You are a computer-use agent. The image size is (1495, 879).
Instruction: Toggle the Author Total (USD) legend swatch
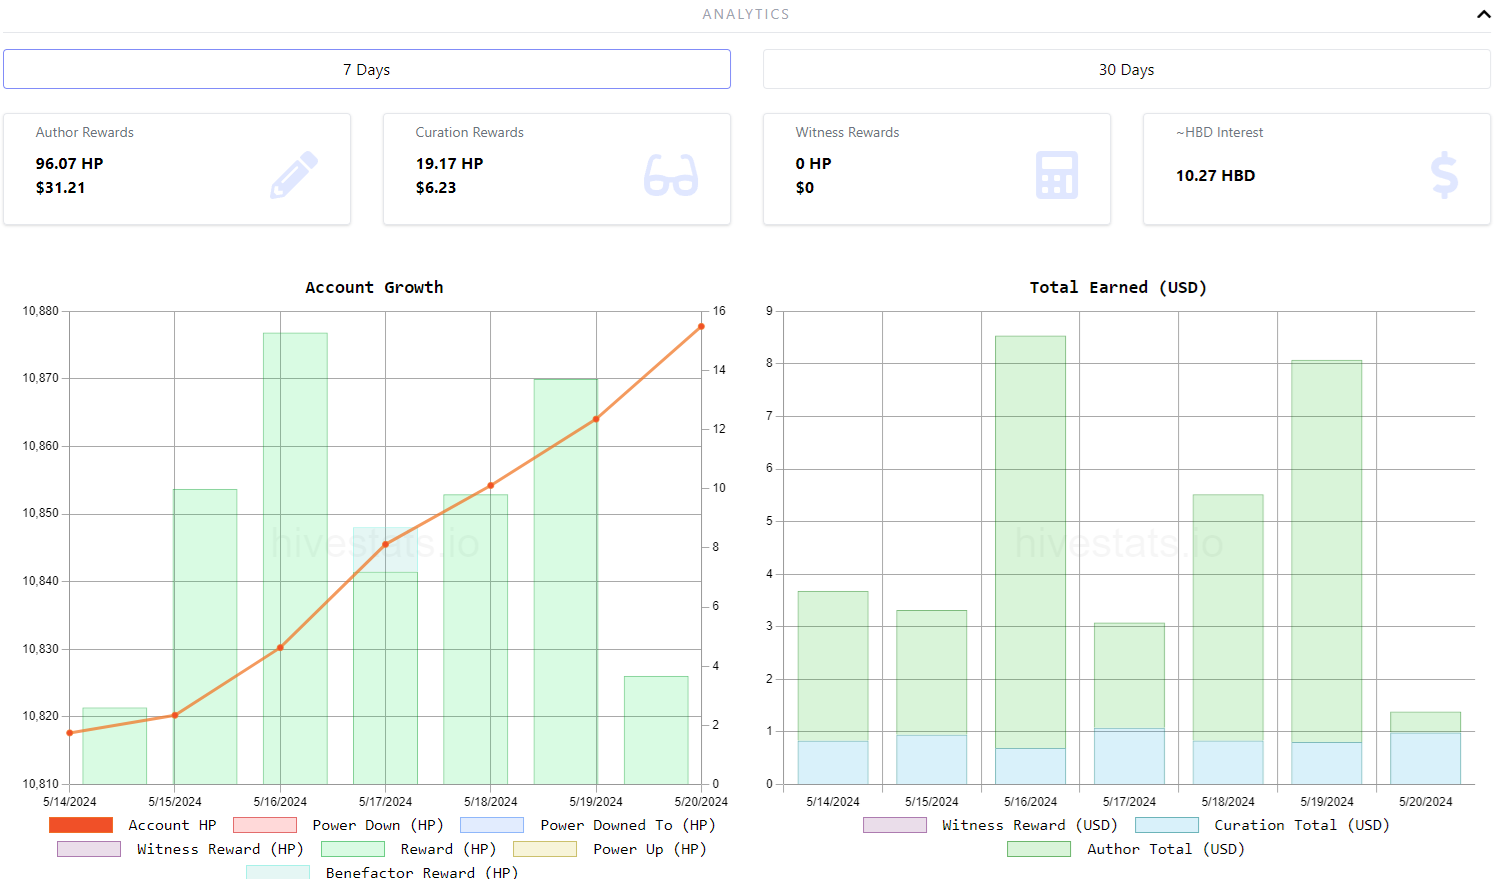tap(1039, 849)
